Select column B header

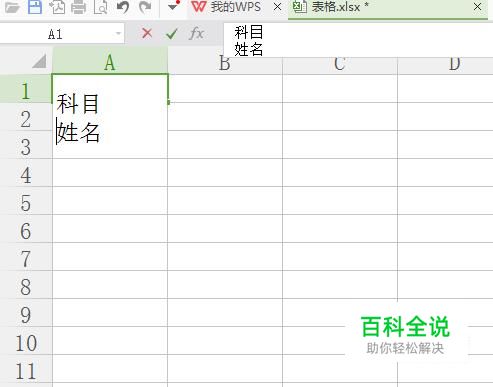[x=225, y=64]
